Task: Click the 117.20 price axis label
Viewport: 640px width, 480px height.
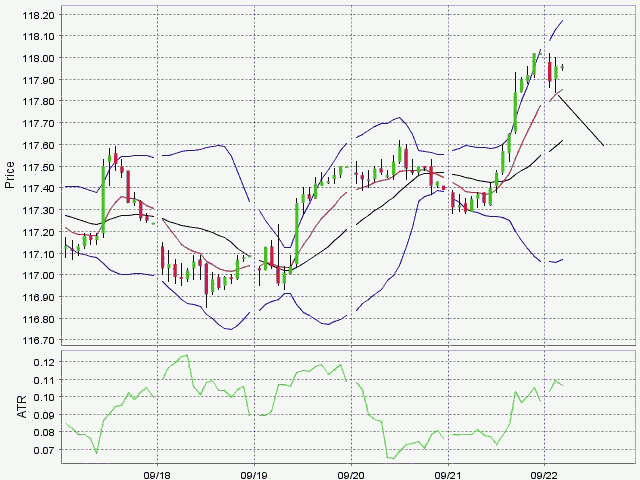Action: pyautogui.click(x=39, y=232)
